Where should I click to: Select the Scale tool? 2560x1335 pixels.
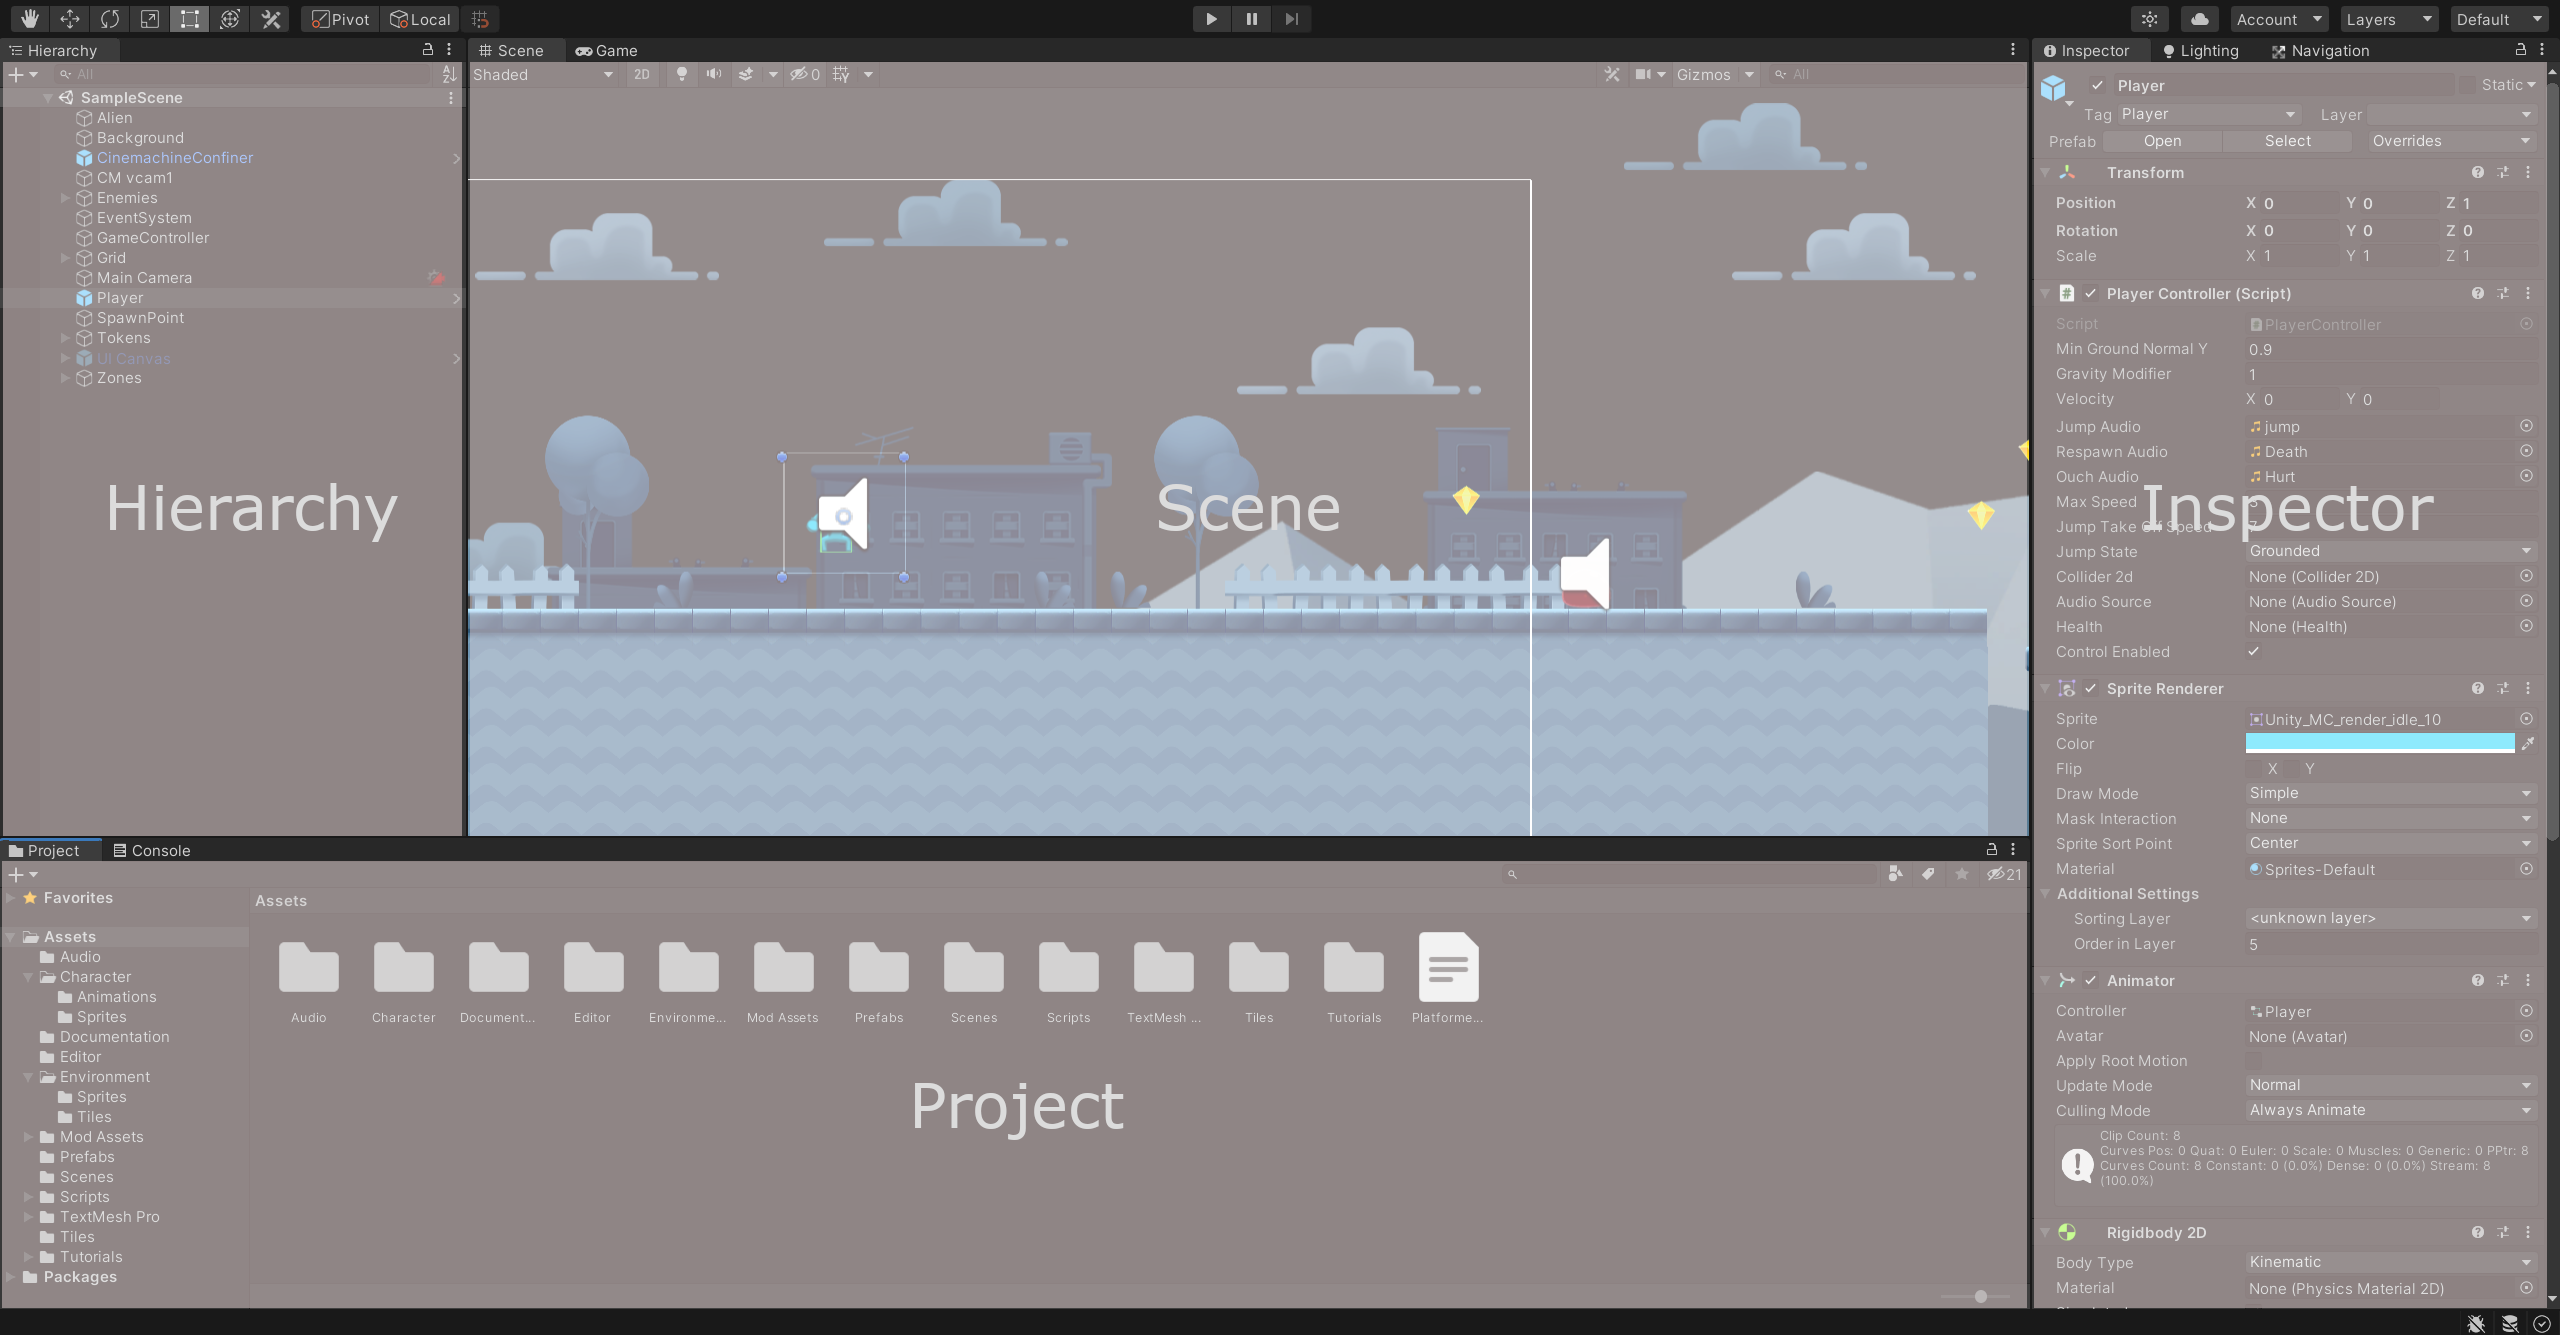tap(149, 19)
